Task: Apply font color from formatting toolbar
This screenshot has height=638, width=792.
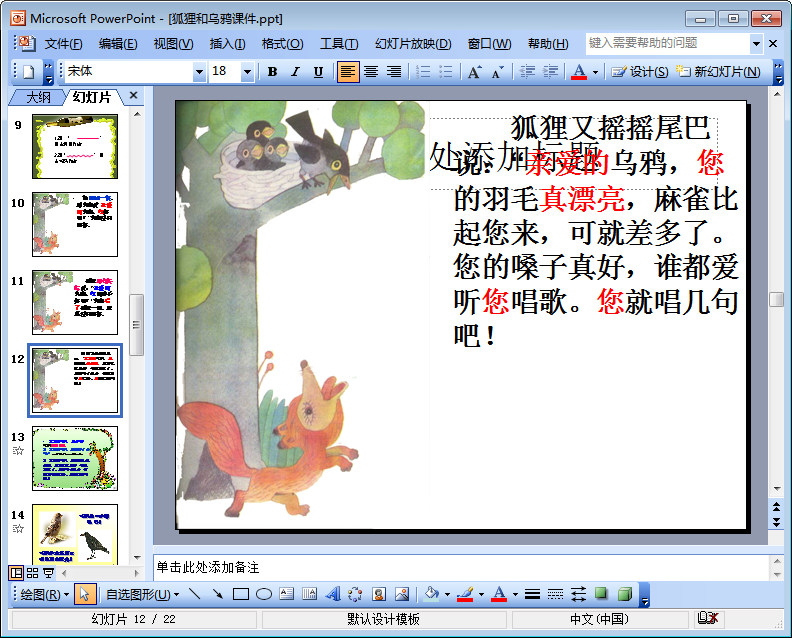Action: 579,72
